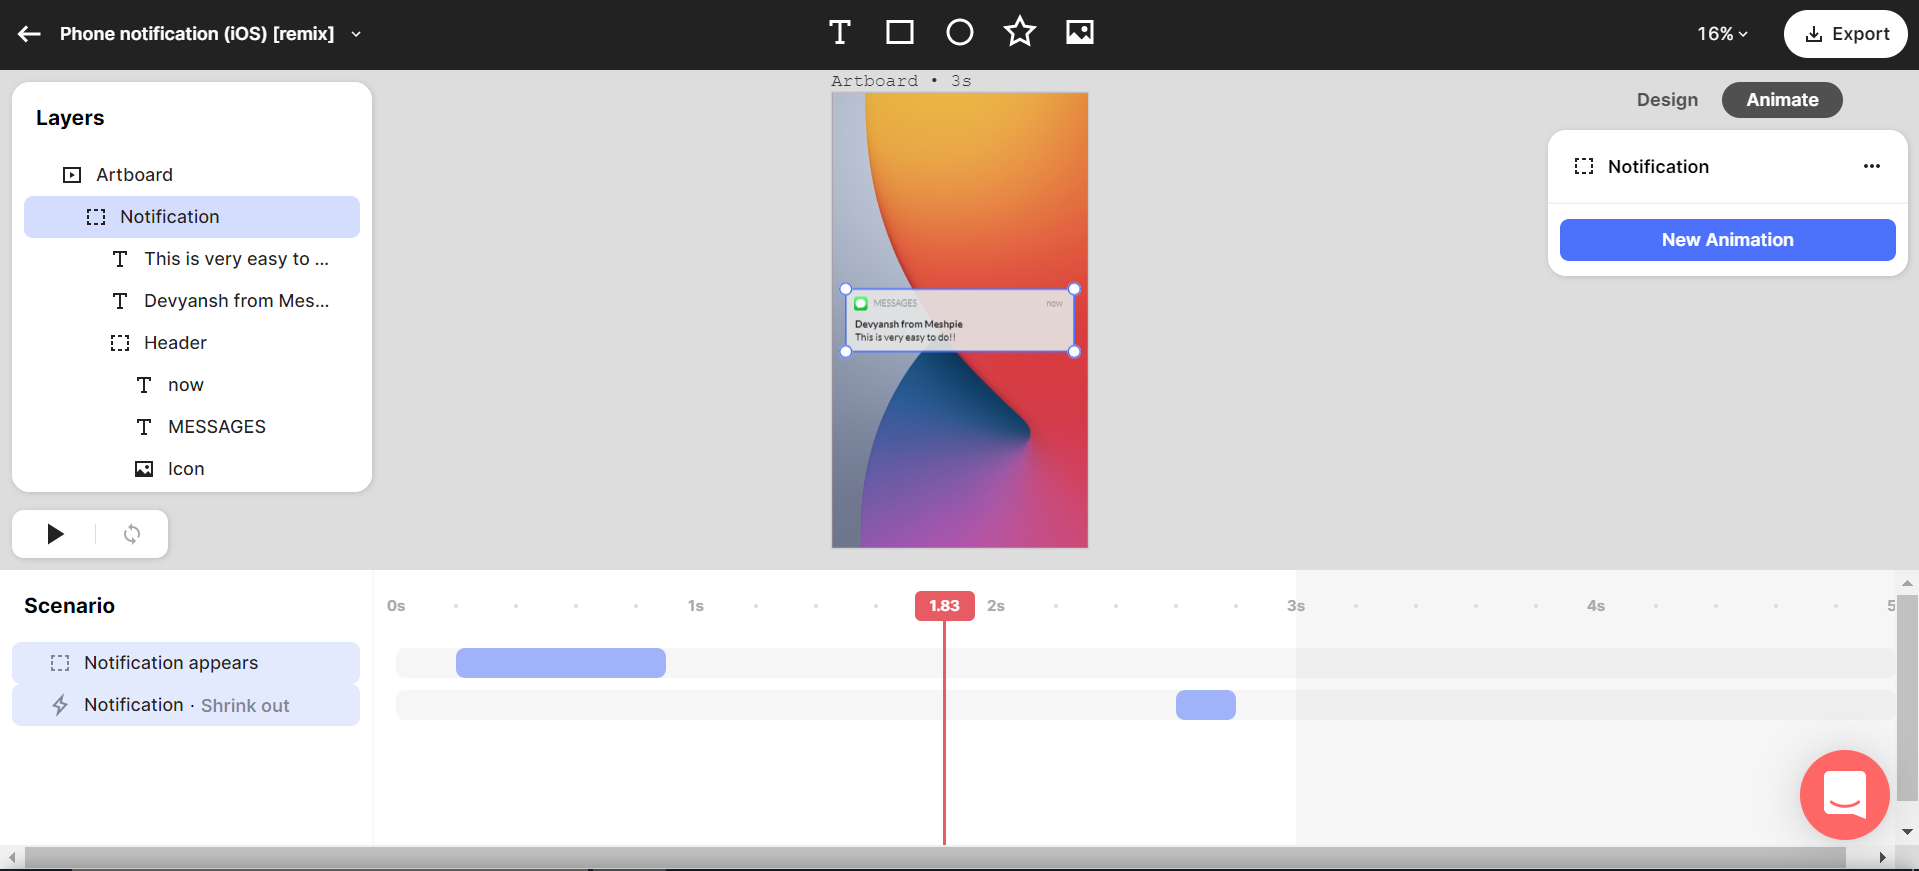Click the top-left selection handle of notification
This screenshot has height=871, width=1919.
pos(846,289)
